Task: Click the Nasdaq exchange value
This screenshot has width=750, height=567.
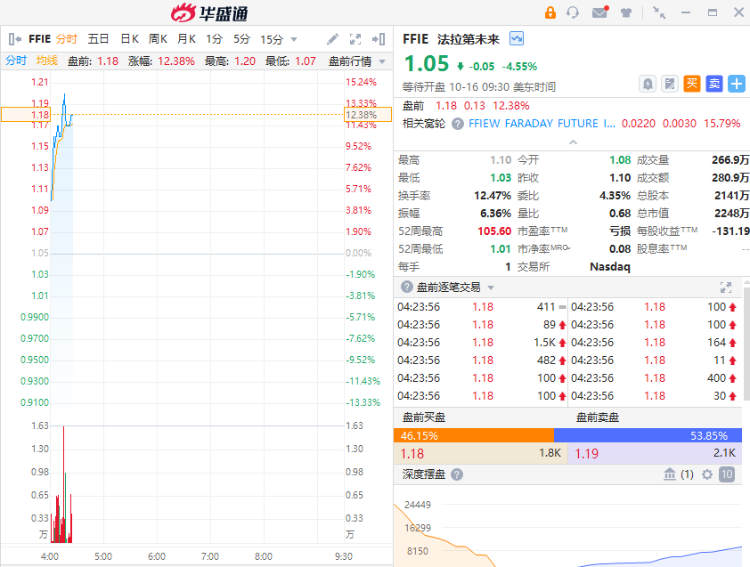Action: click(x=610, y=267)
